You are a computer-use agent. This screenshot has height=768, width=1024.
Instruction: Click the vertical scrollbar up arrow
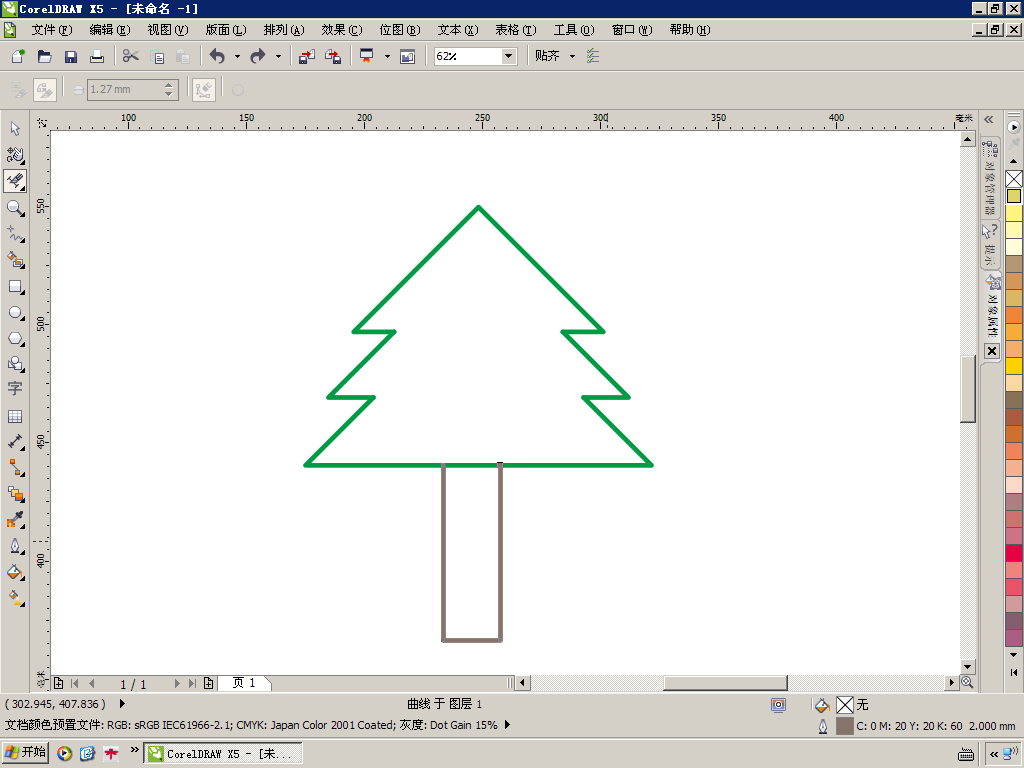(968, 139)
